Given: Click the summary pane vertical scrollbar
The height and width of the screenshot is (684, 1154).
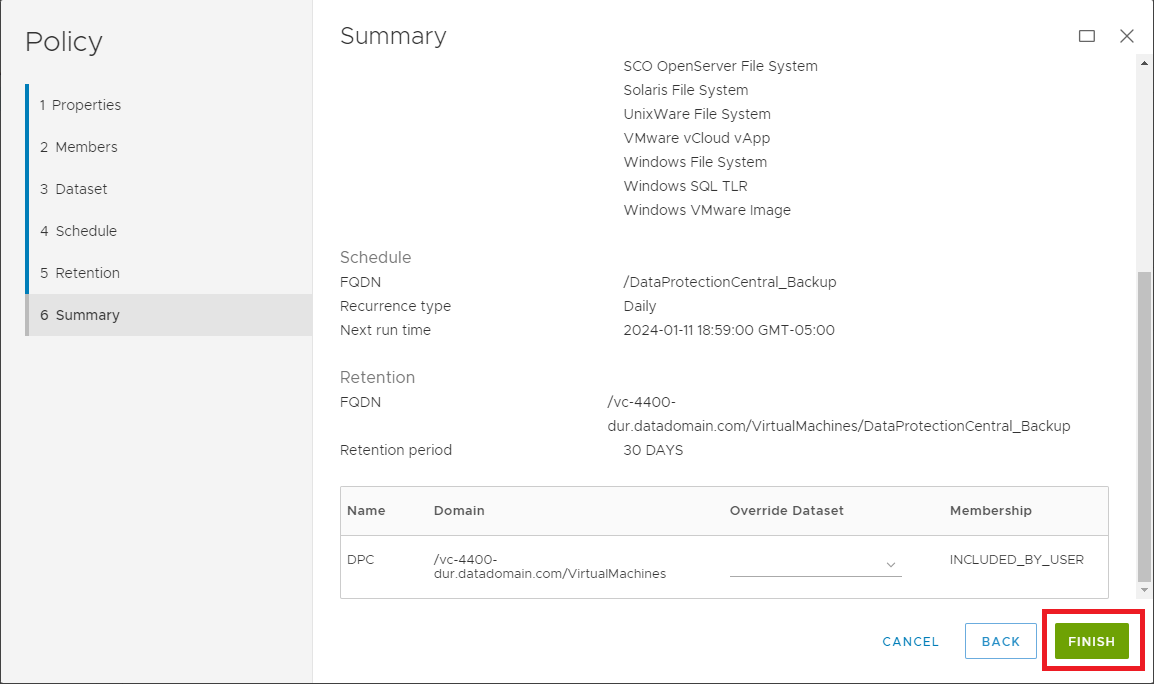Looking at the screenshot, I should [x=1144, y=425].
